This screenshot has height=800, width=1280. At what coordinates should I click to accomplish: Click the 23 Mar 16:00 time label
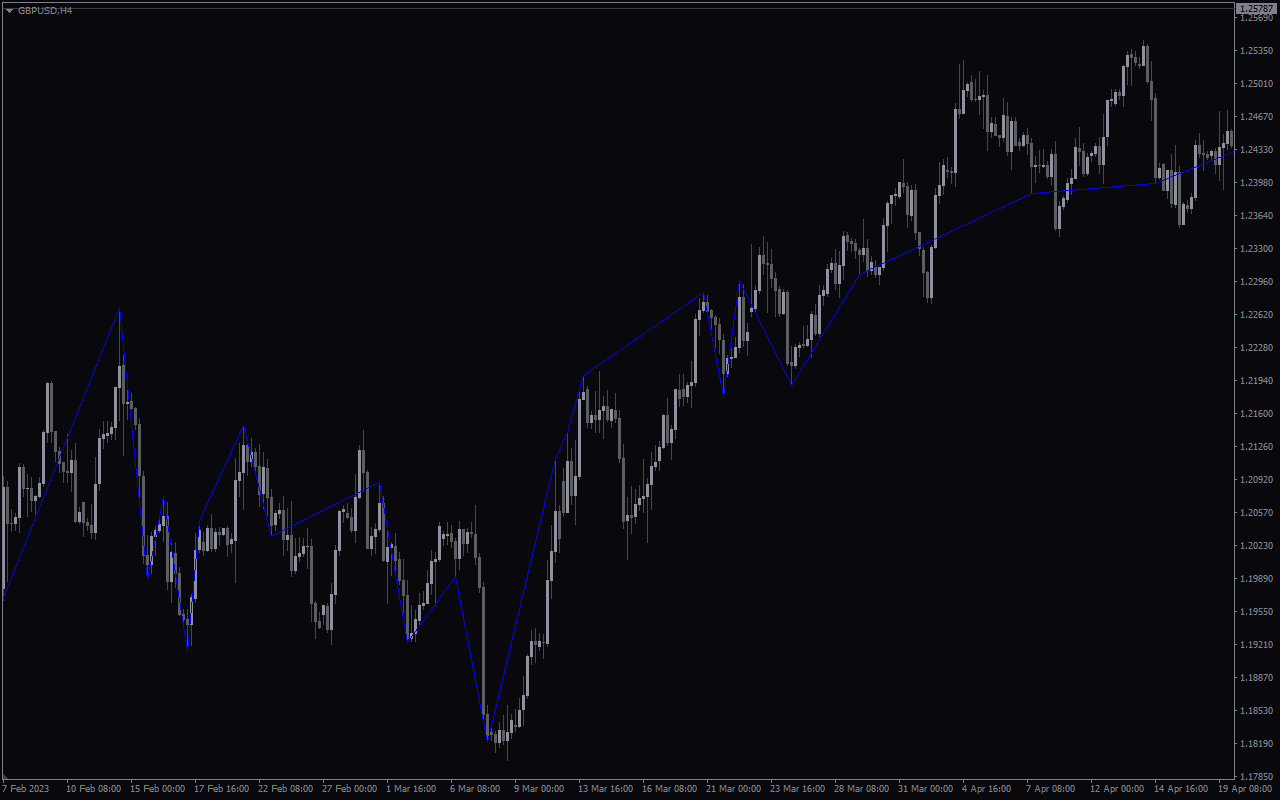[798, 788]
